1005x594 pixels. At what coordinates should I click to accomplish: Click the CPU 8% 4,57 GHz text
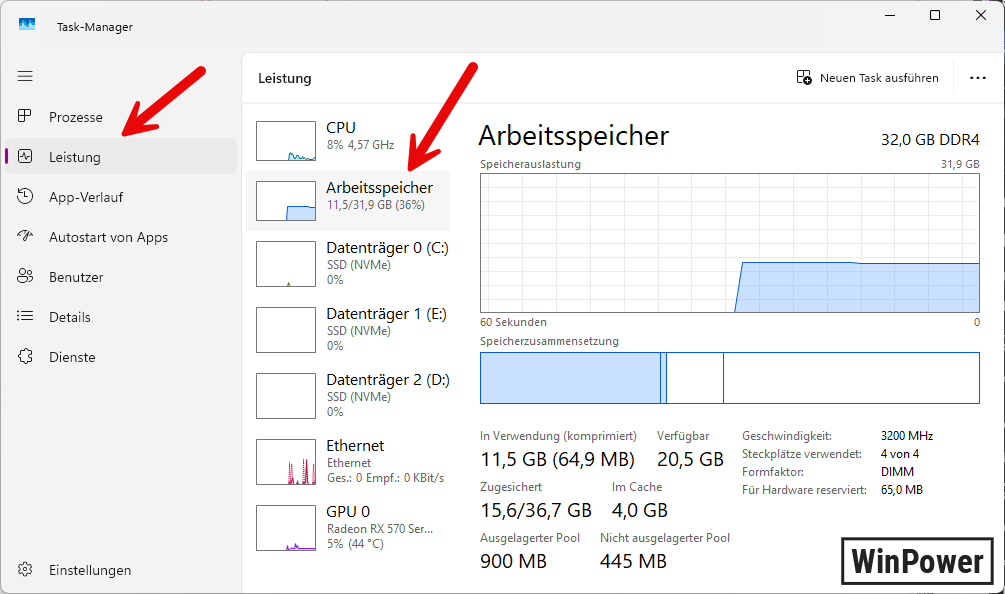tap(360, 145)
